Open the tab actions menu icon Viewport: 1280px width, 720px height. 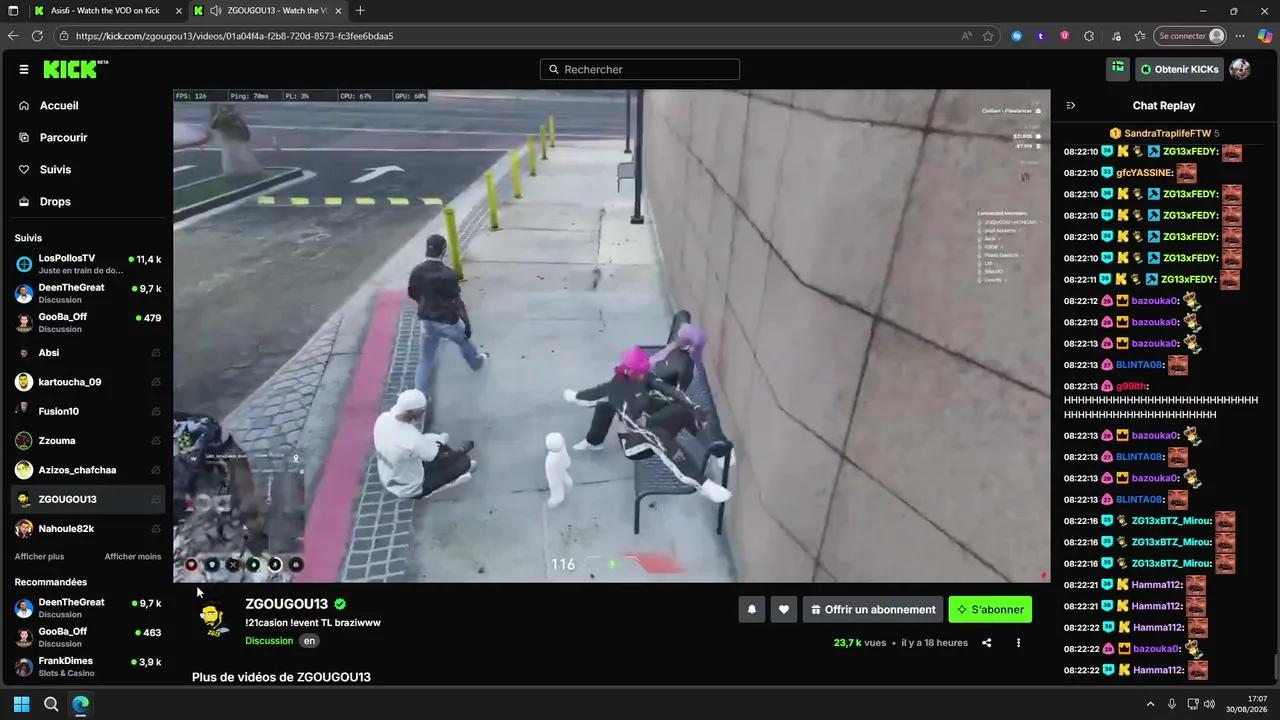point(13,11)
